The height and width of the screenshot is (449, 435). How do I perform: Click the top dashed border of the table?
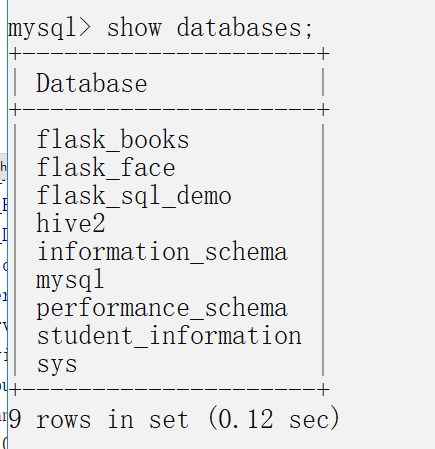[x=169, y=54]
